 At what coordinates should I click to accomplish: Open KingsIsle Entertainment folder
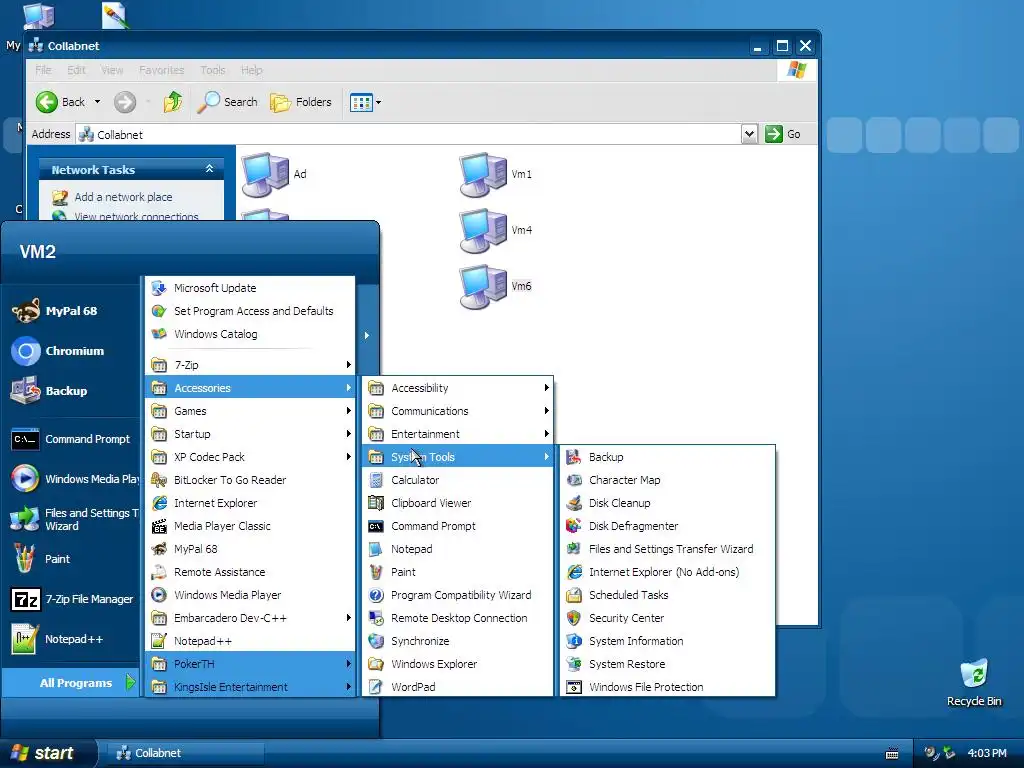pos(250,687)
